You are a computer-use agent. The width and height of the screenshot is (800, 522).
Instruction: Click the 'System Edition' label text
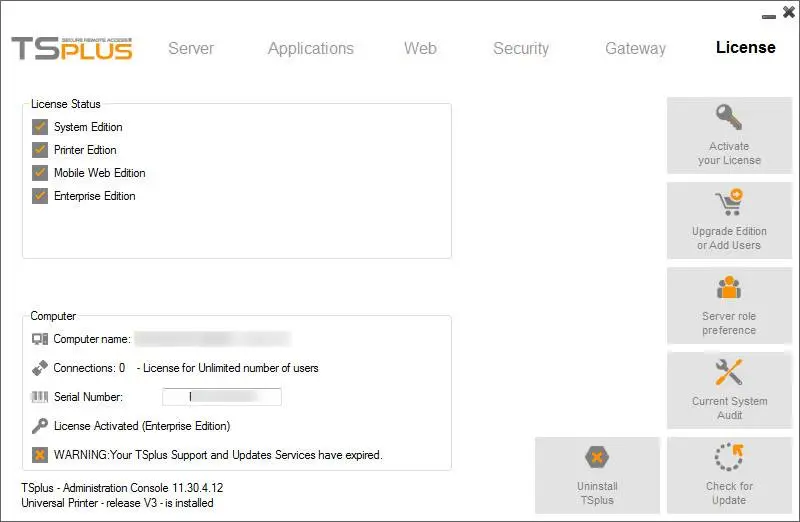pos(88,127)
